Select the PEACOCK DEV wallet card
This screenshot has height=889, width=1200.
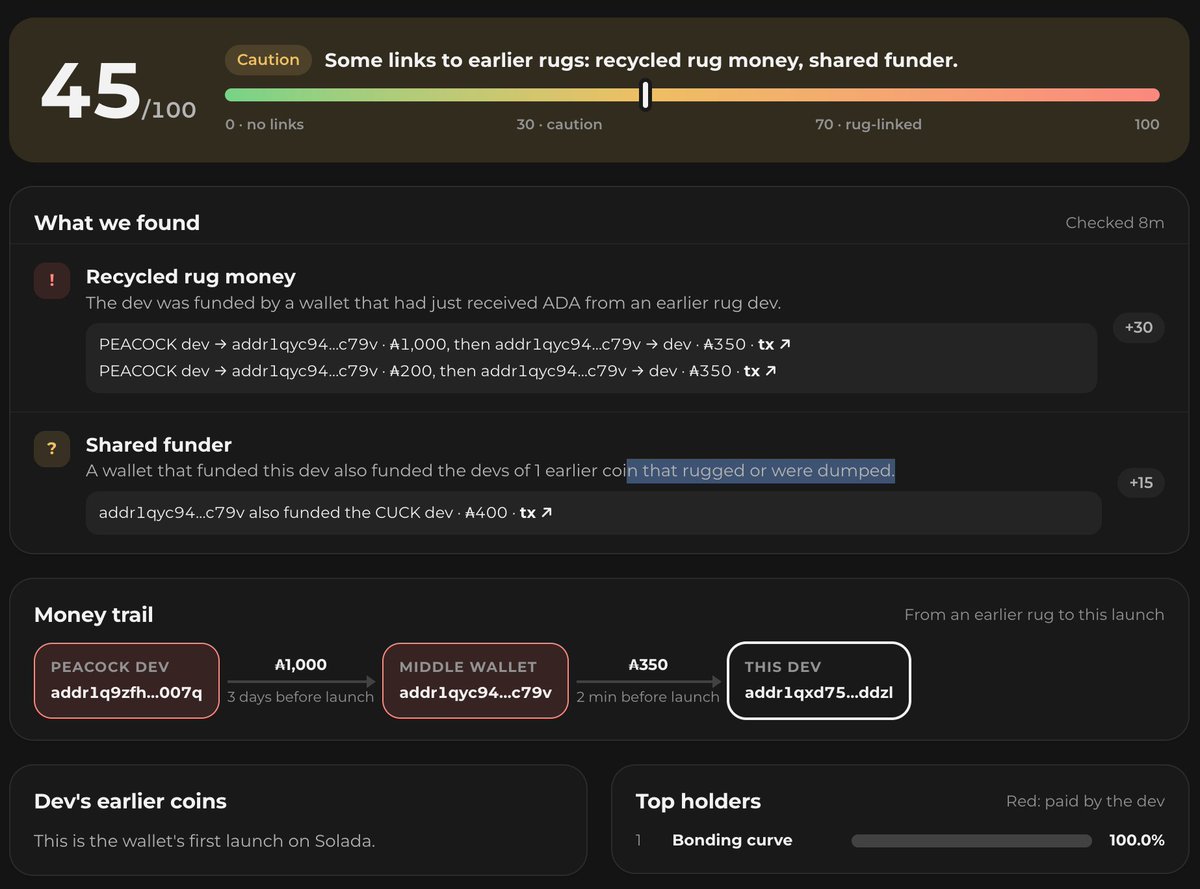coord(126,680)
